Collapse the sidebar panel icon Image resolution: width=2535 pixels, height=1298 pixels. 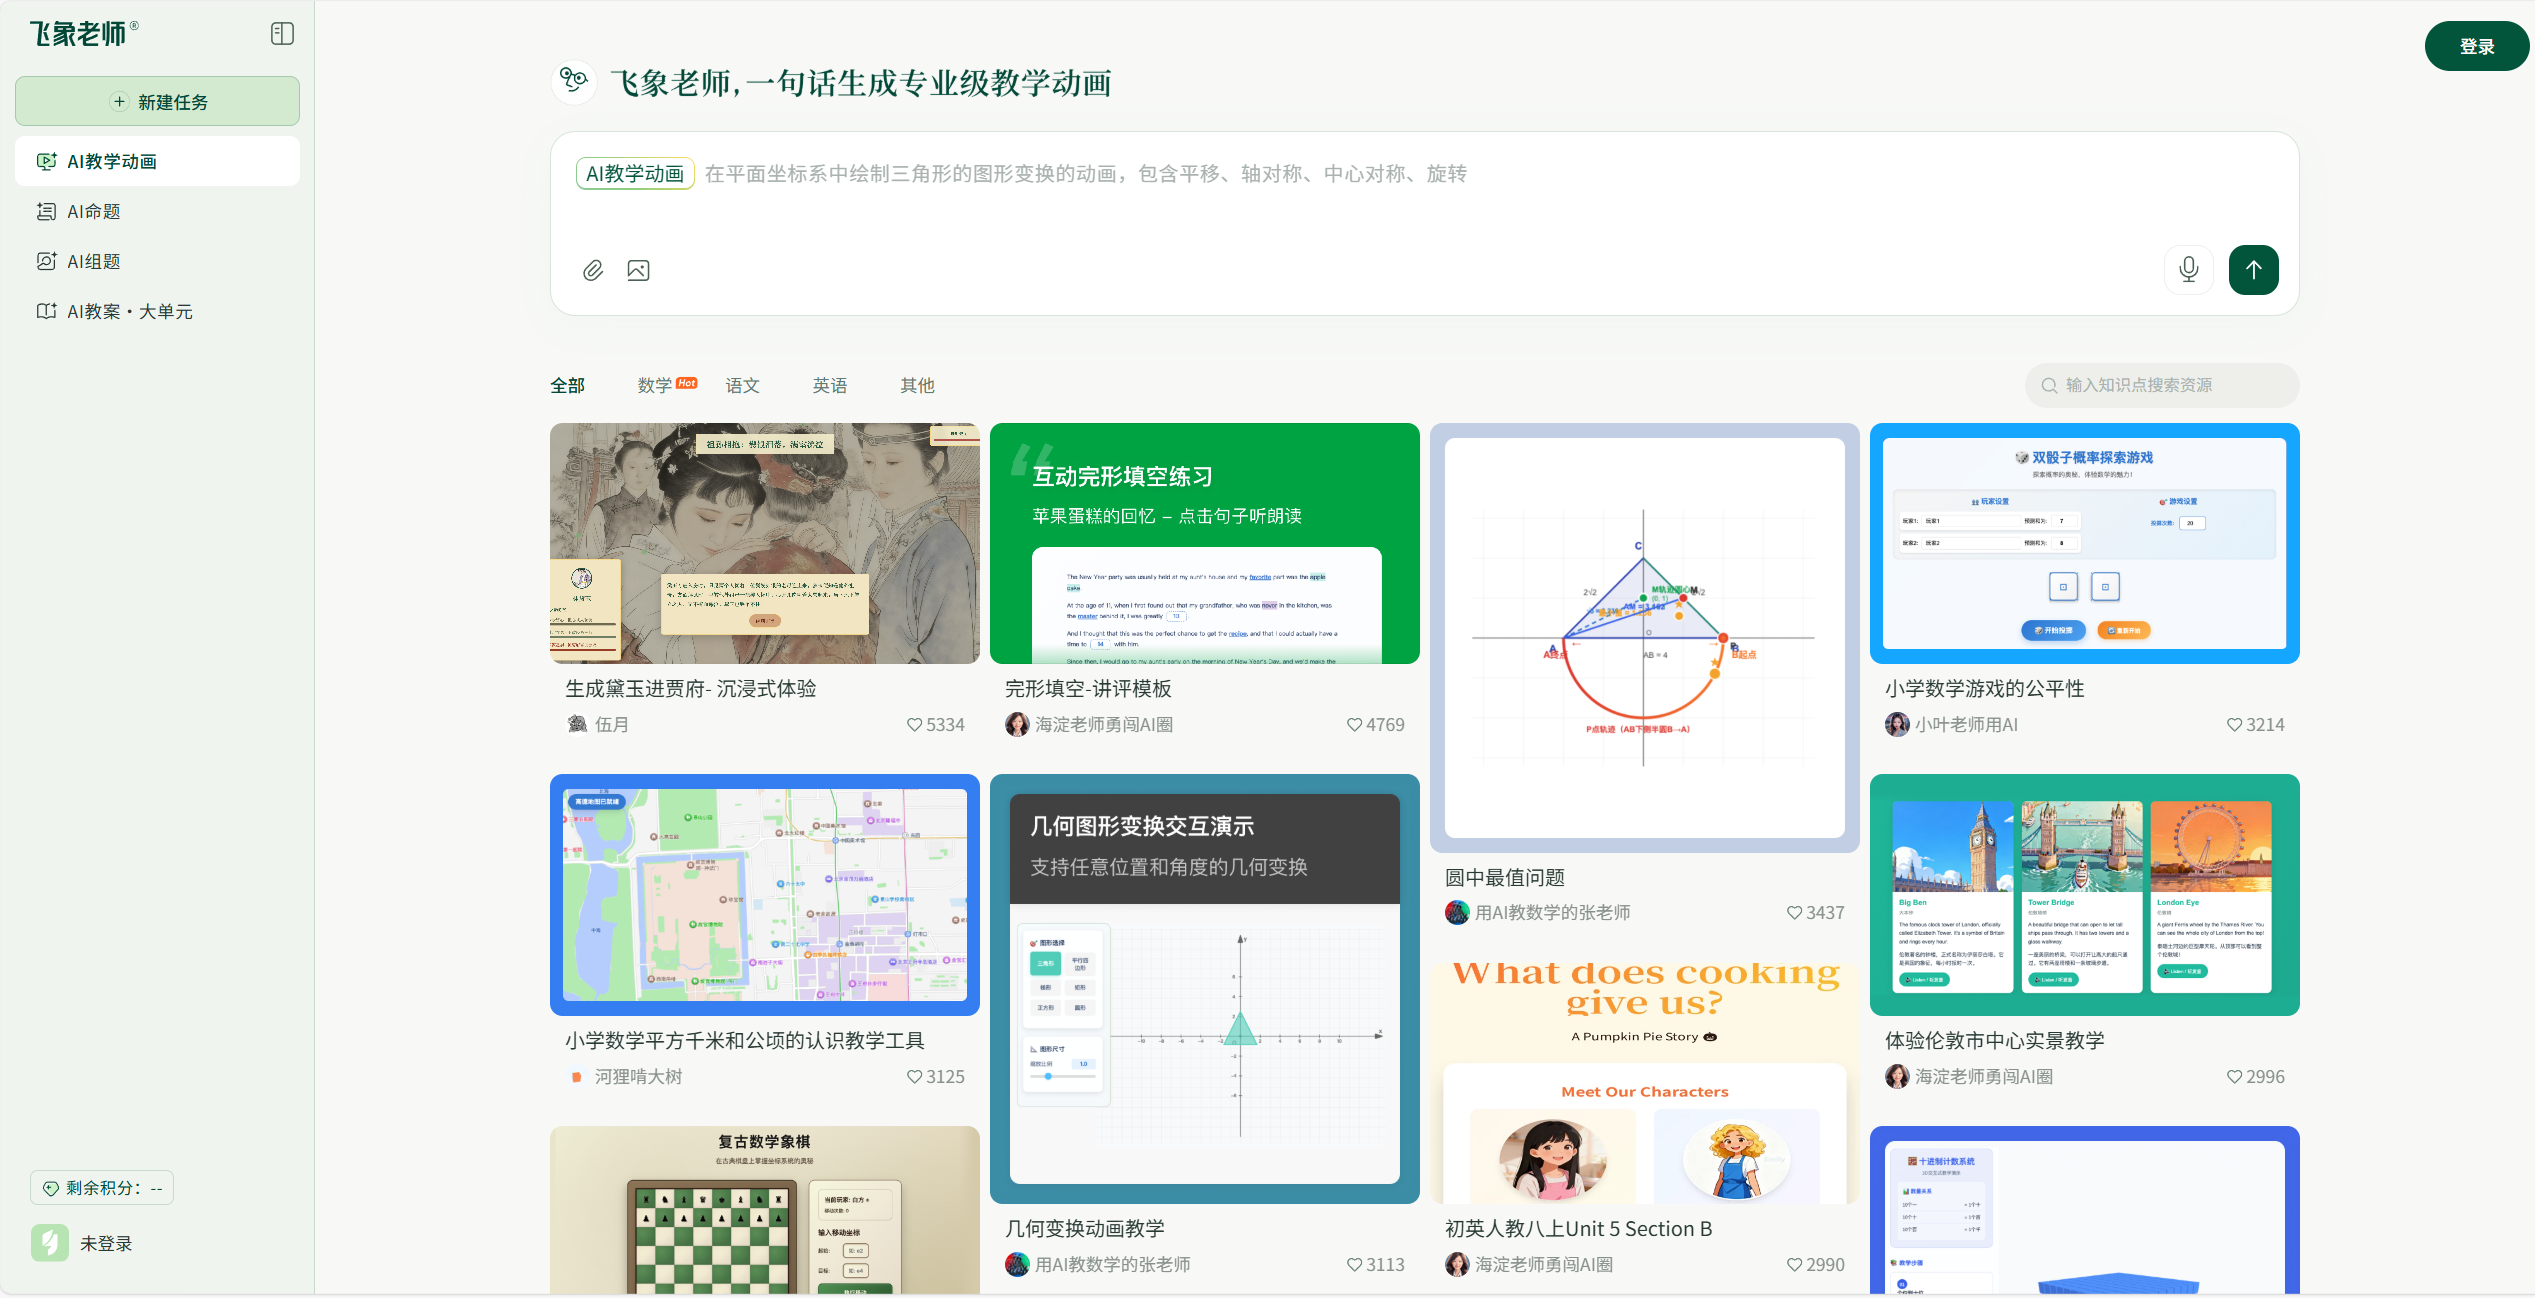(x=282, y=34)
